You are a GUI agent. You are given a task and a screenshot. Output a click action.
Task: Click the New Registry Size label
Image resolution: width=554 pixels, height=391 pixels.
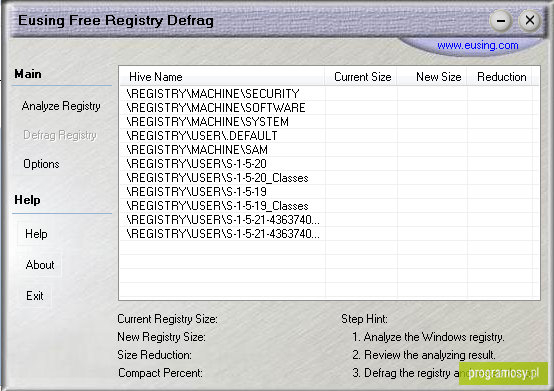coord(161,337)
